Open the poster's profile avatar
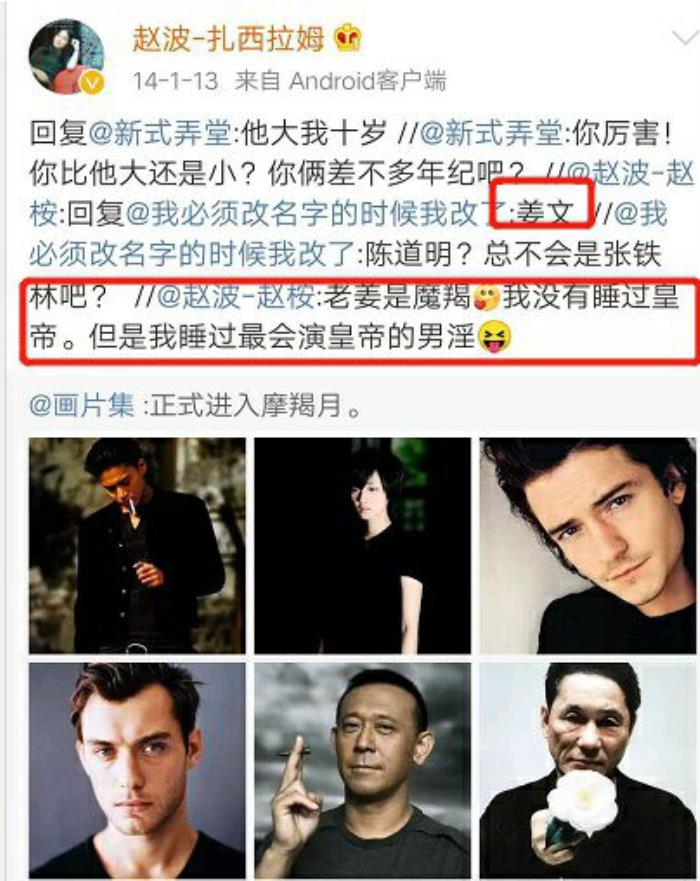The width and height of the screenshot is (700, 881). (x=67, y=56)
